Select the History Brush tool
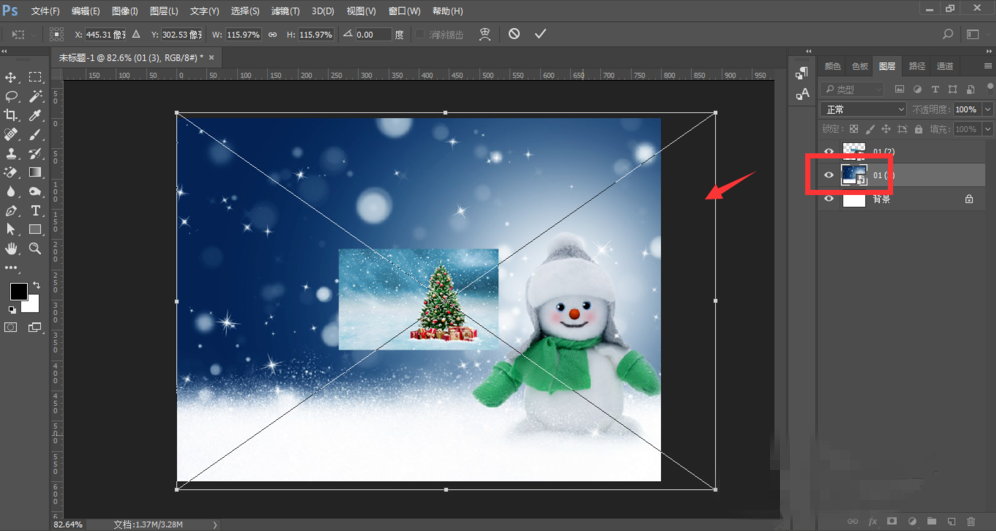 coord(35,153)
